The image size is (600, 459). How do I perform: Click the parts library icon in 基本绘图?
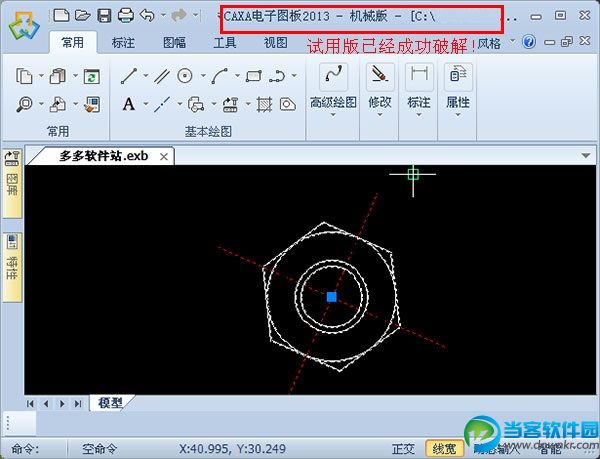pos(231,104)
